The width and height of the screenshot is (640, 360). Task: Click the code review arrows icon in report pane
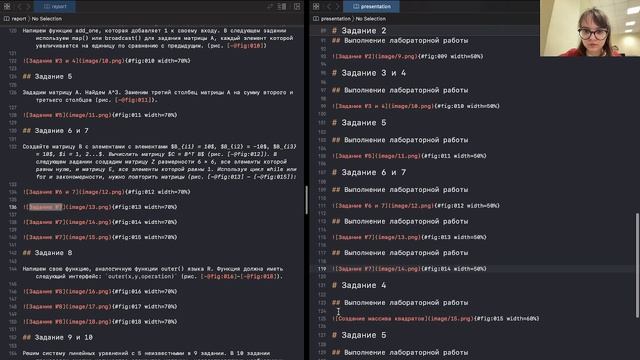click(x=270, y=7)
